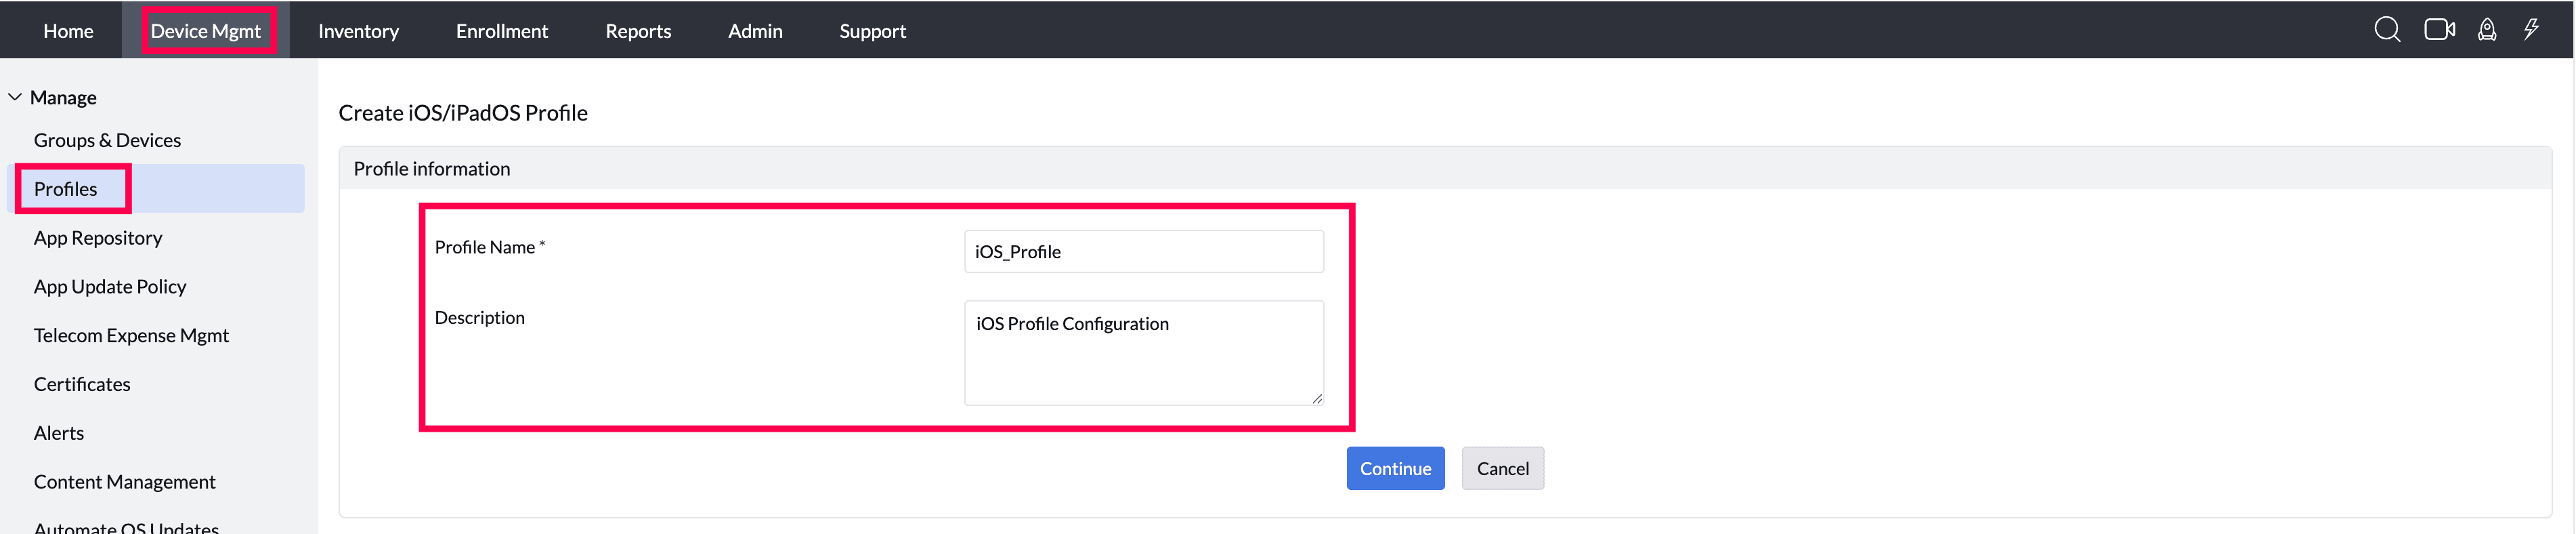The width and height of the screenshot is (2576, 534).
Task: Cancel the profile creation
Action: (x=1502, y=469)
